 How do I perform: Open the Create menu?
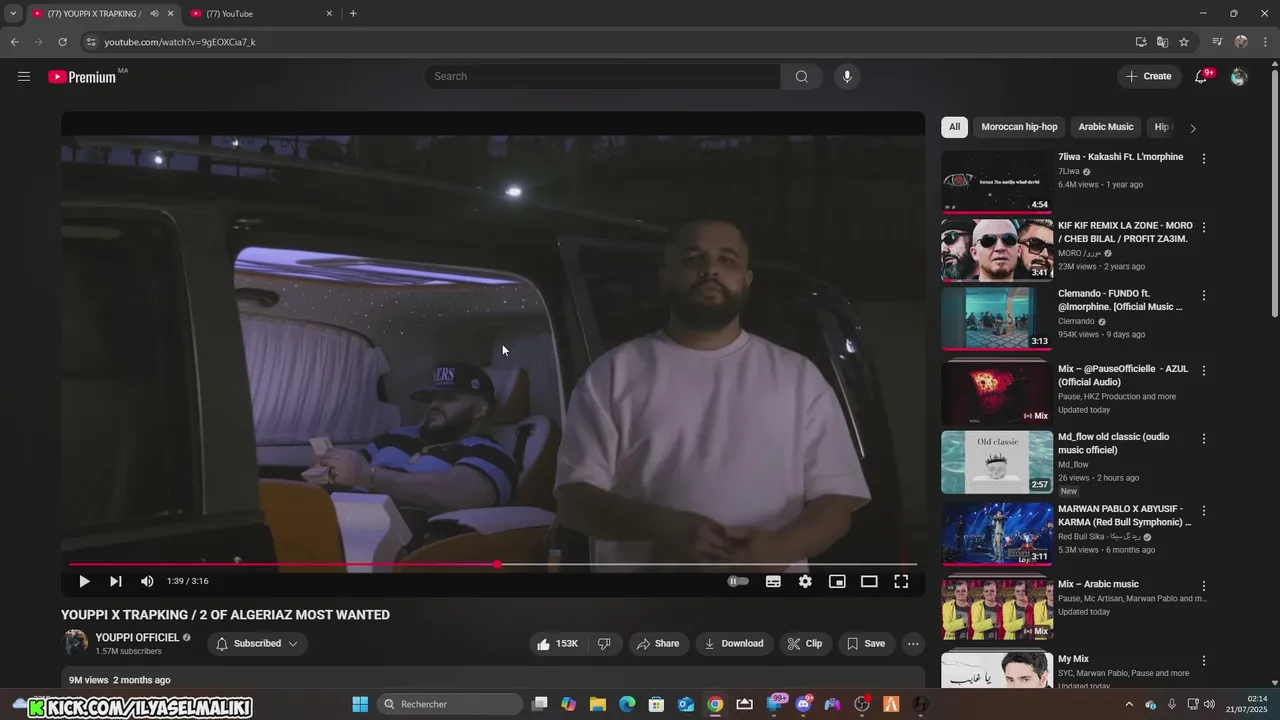click(1148, 76)
